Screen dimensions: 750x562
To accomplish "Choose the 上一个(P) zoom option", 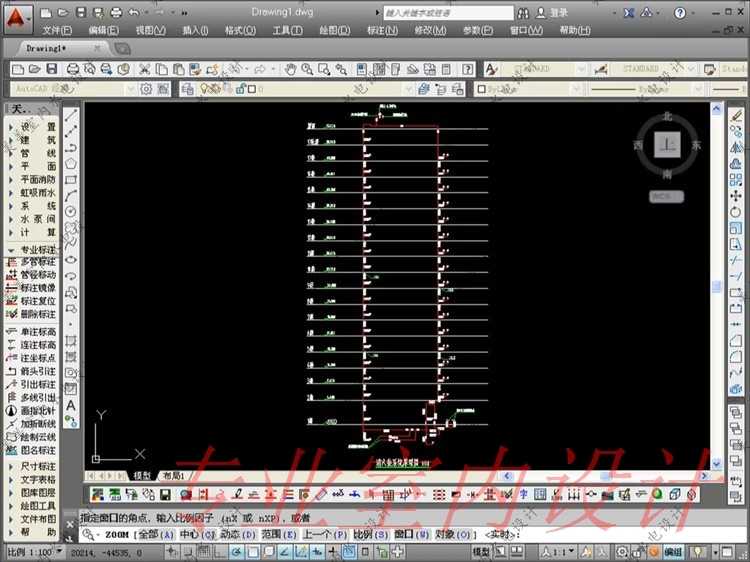I will [325, 534].
